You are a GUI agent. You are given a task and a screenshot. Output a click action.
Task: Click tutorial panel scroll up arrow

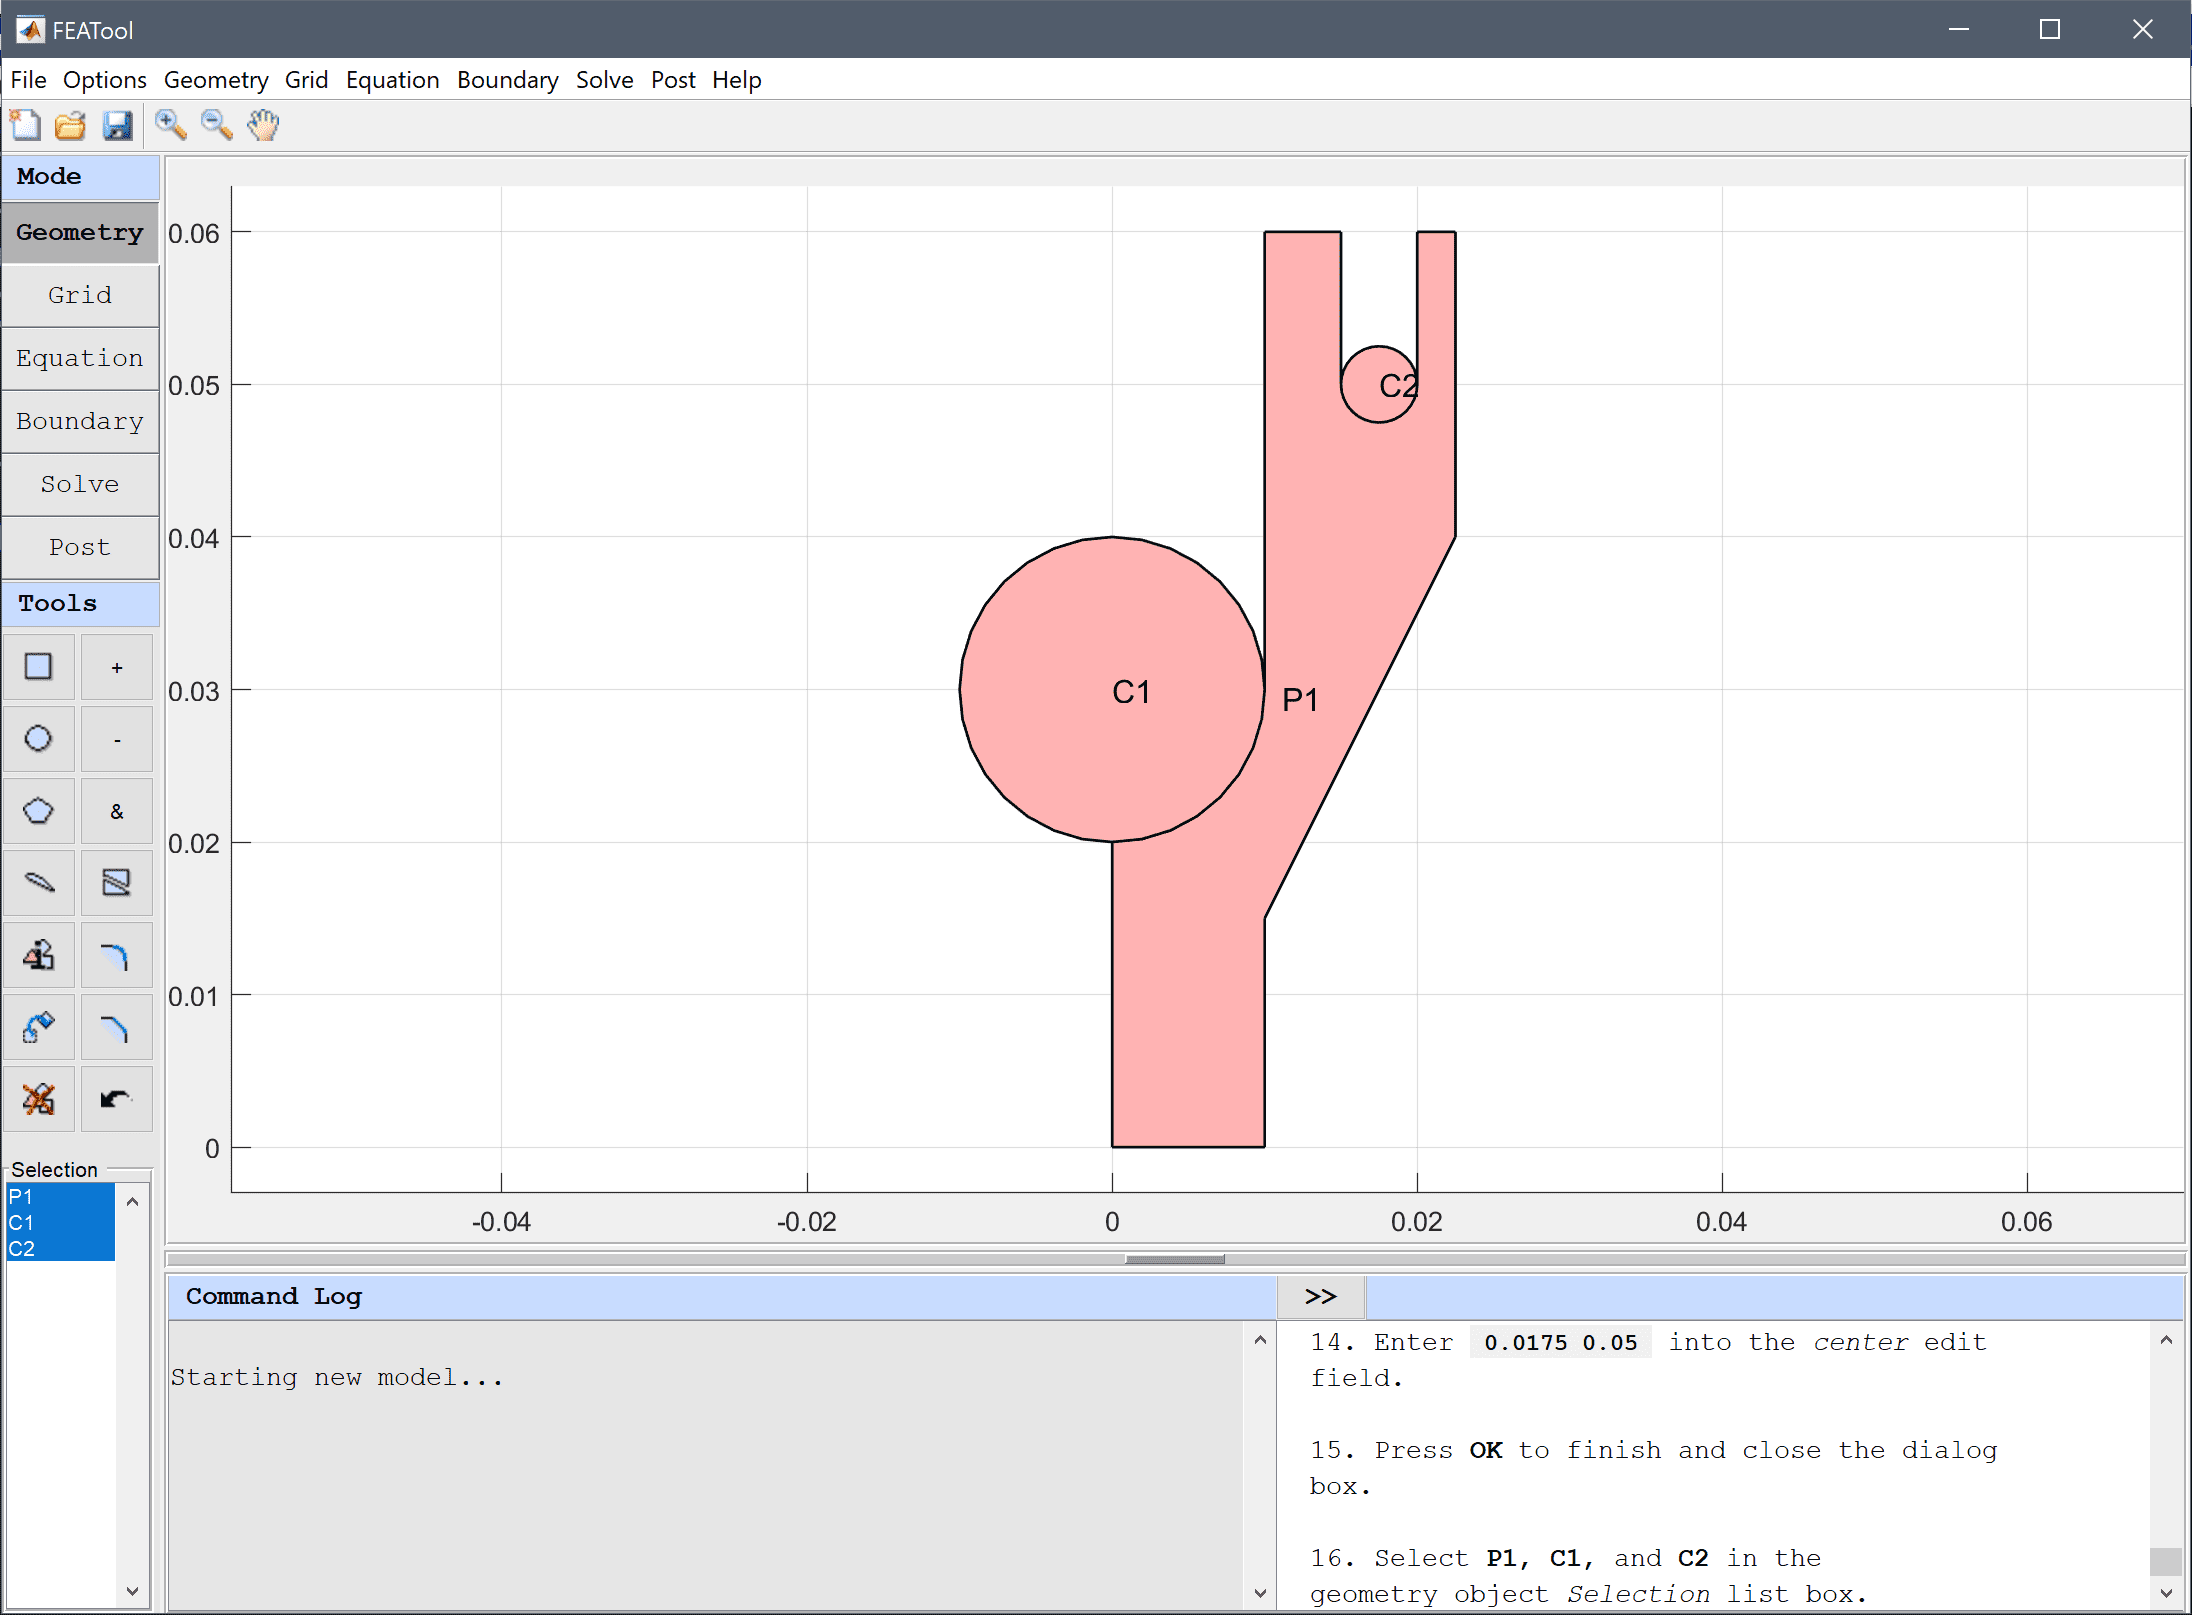[x=2166, y=1340]
